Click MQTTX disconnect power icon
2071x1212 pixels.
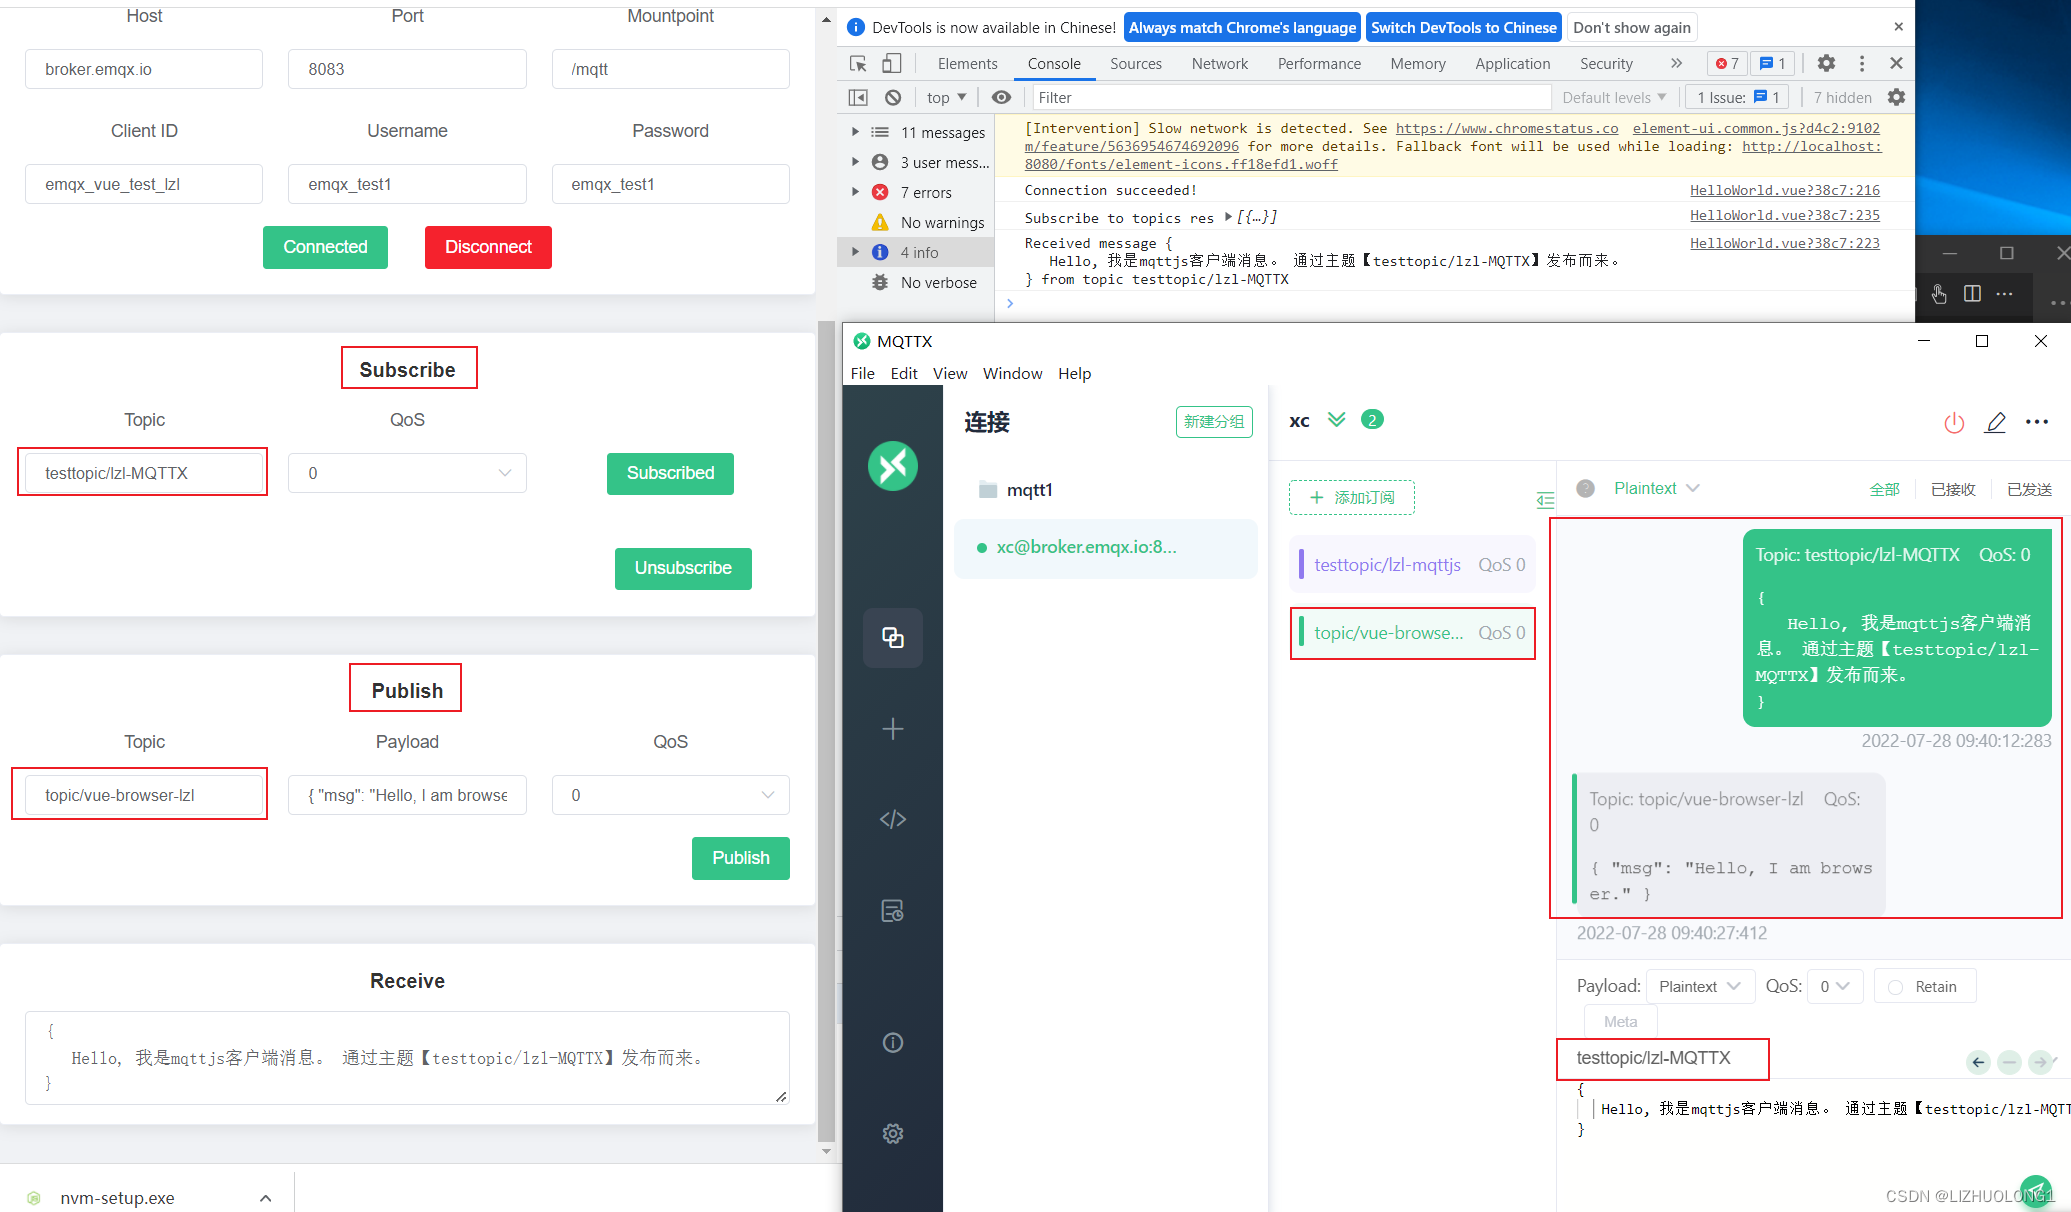pyautogui.click(x=1954, y=422)
